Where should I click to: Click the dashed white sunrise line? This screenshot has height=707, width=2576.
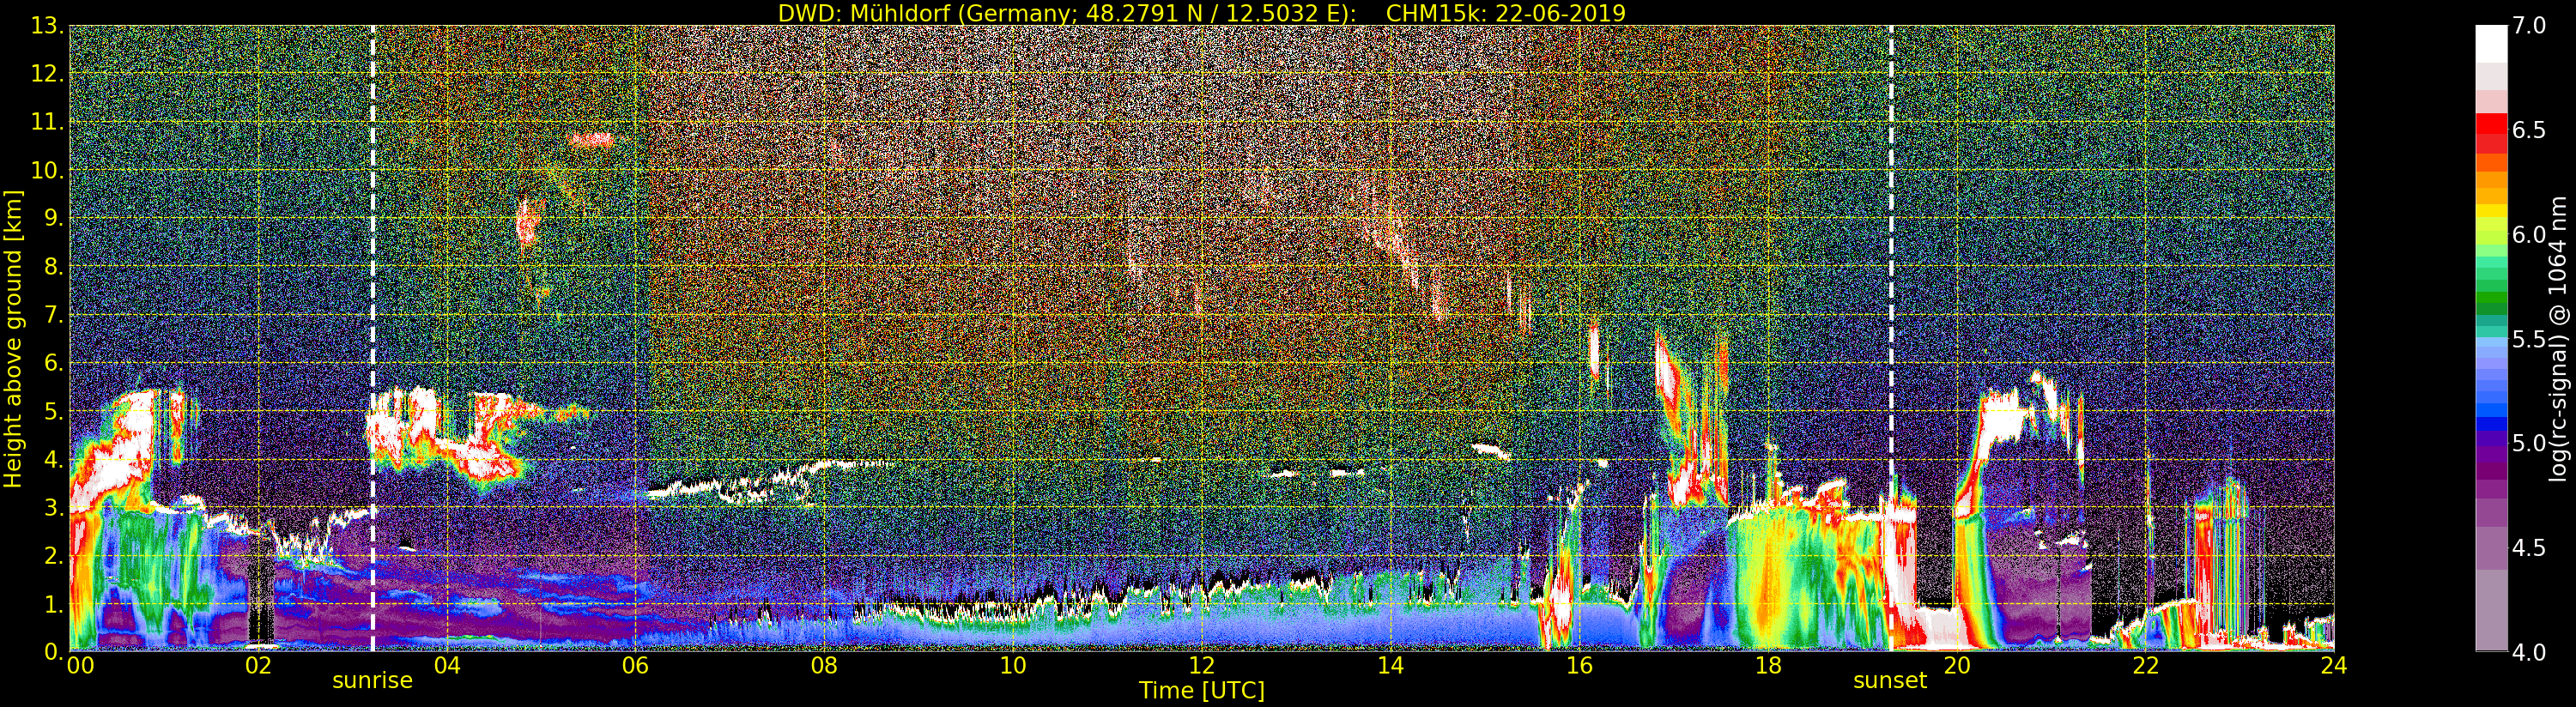373,338
